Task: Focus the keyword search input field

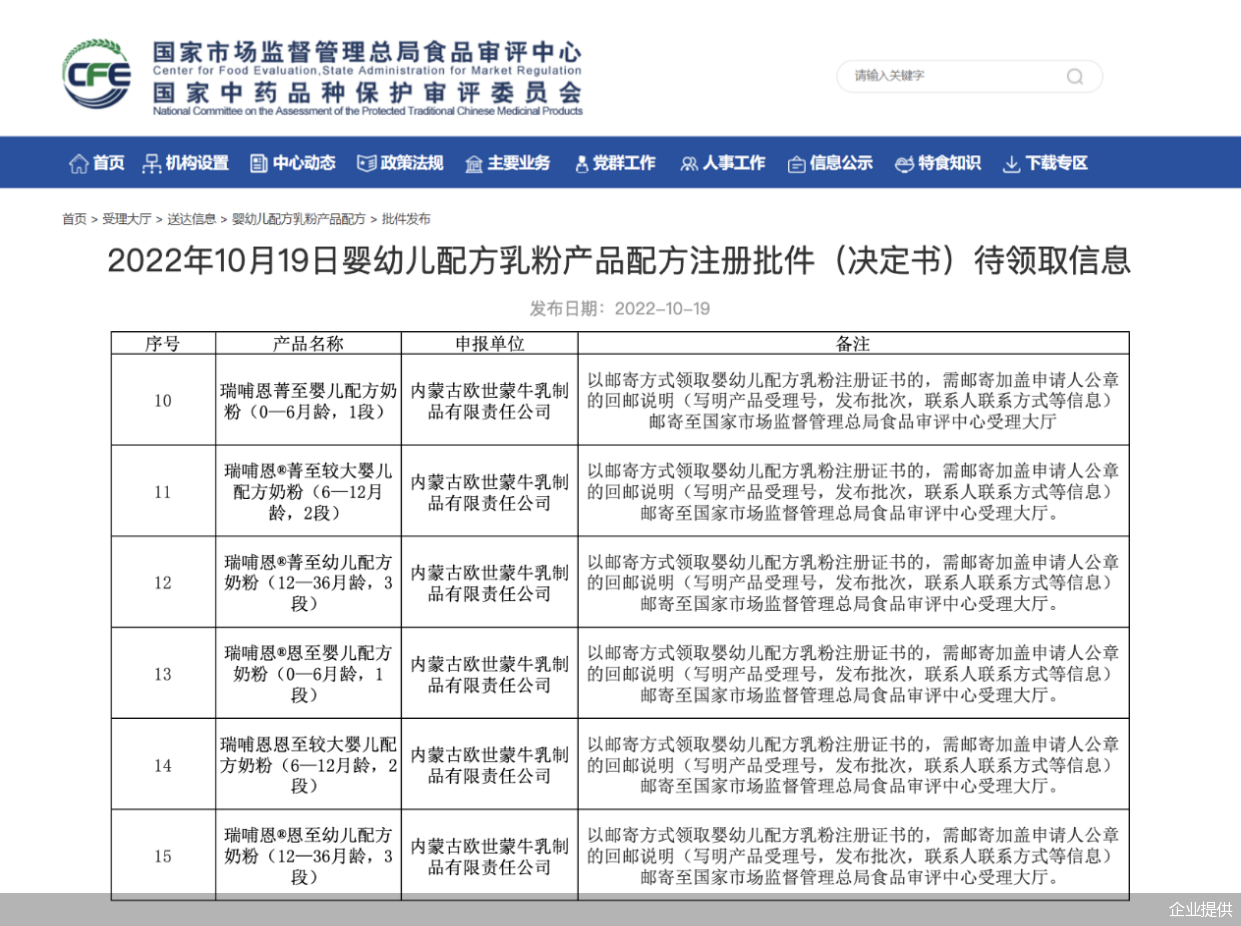Action: [x=950, y=77]
